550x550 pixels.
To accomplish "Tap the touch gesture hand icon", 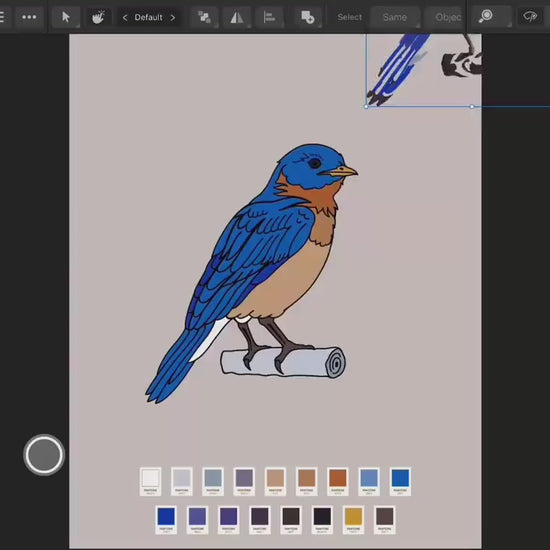I will click(x=98, y=17).
